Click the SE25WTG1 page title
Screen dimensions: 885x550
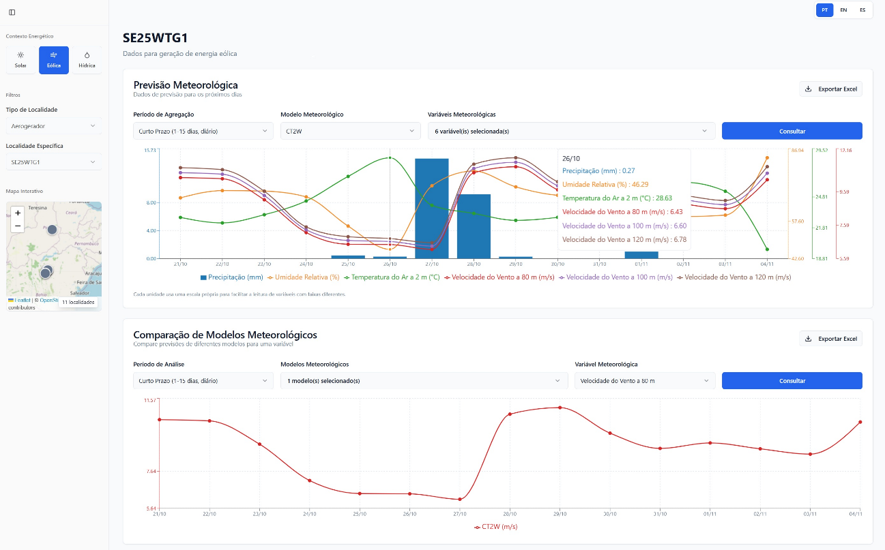click(155, 38)
